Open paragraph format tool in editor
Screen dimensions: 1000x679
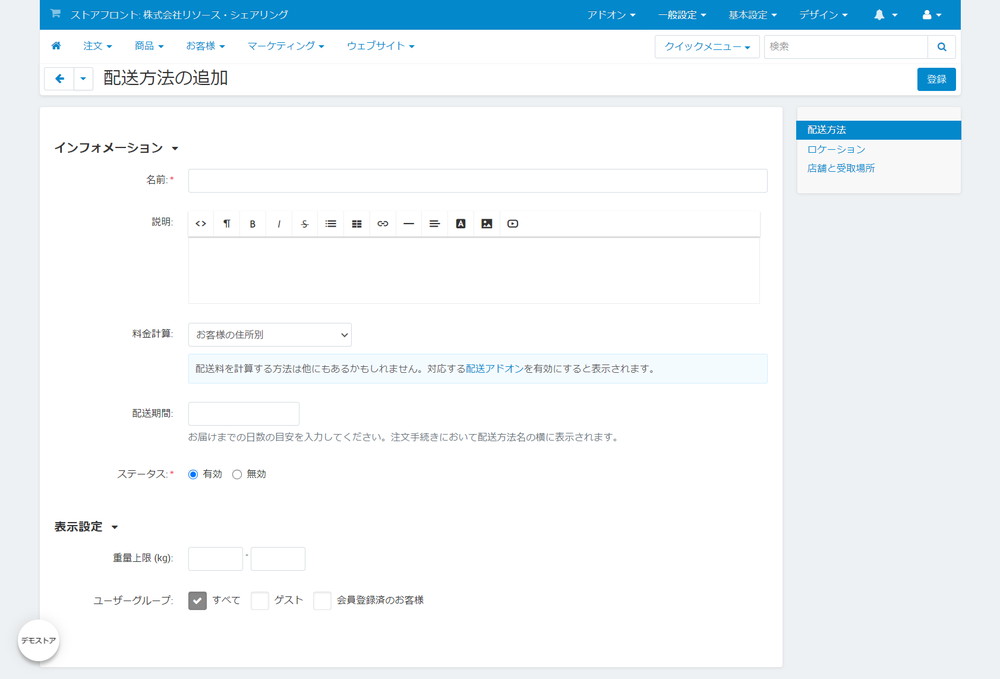pyautogui.click(x=226, y=224)
